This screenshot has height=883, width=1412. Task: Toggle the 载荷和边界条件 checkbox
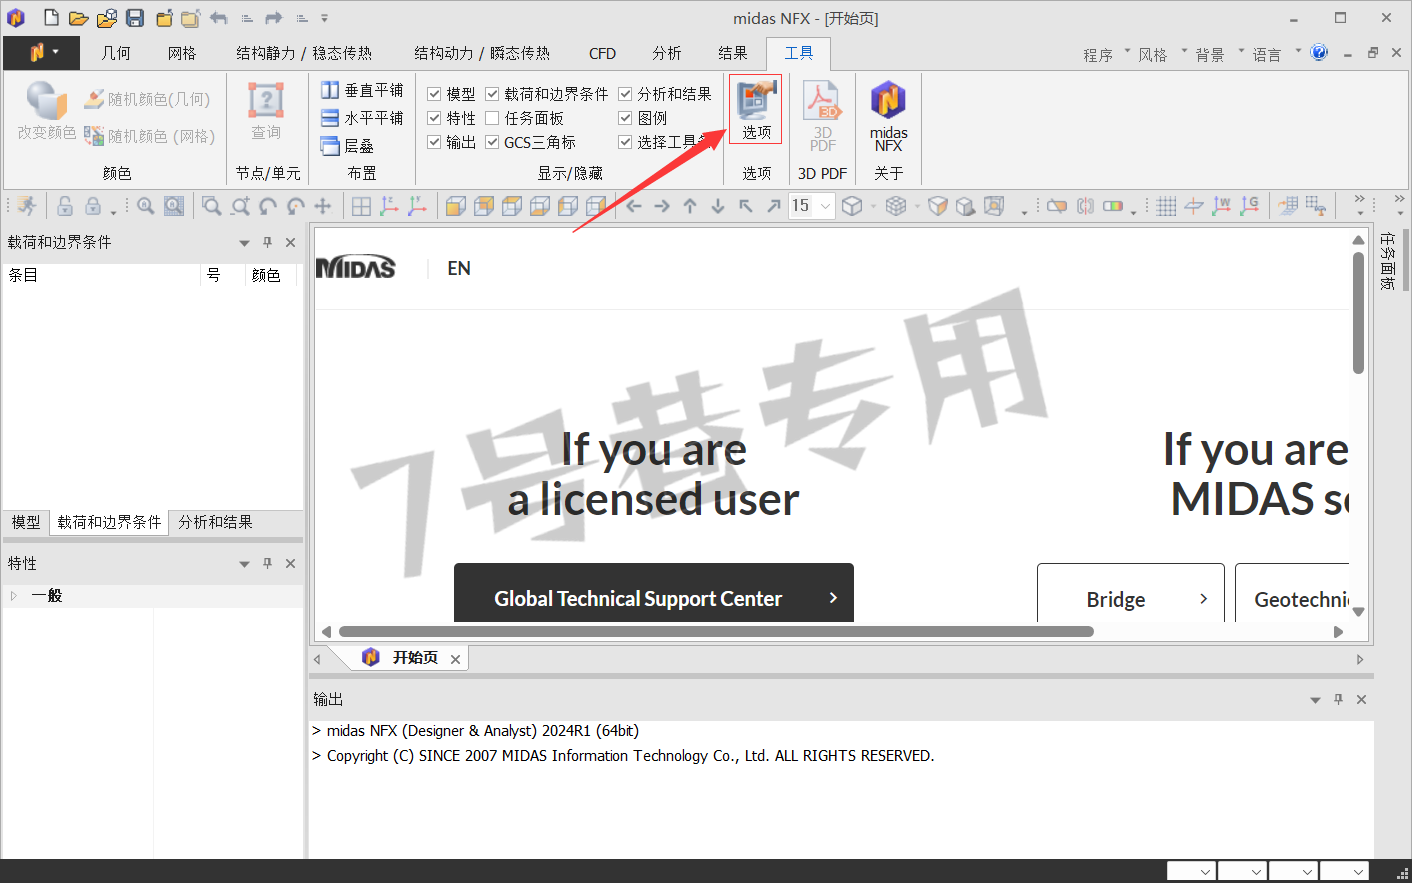click(492, 94)
